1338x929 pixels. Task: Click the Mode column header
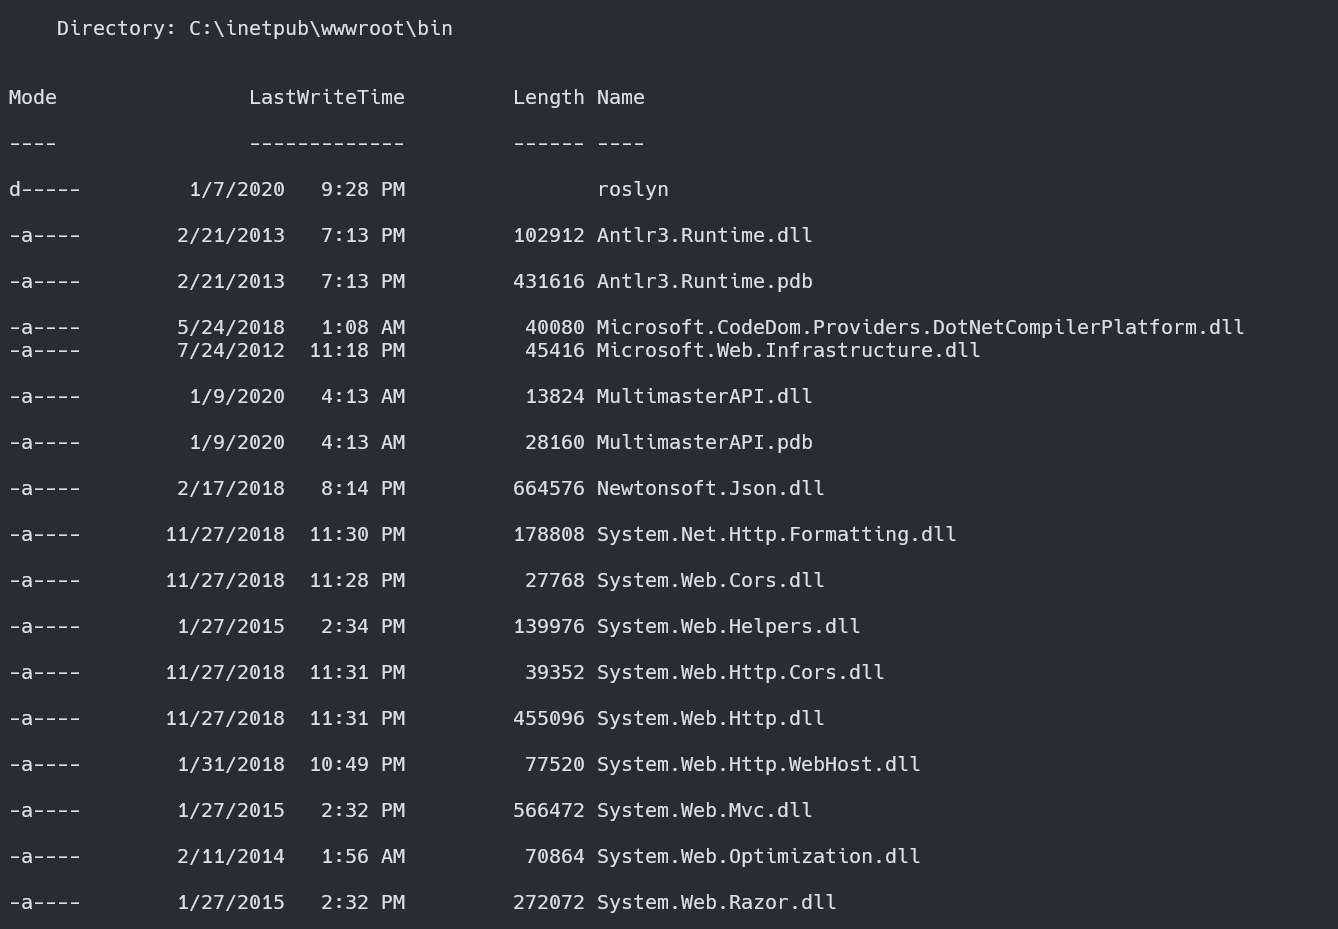pos(33,97)
